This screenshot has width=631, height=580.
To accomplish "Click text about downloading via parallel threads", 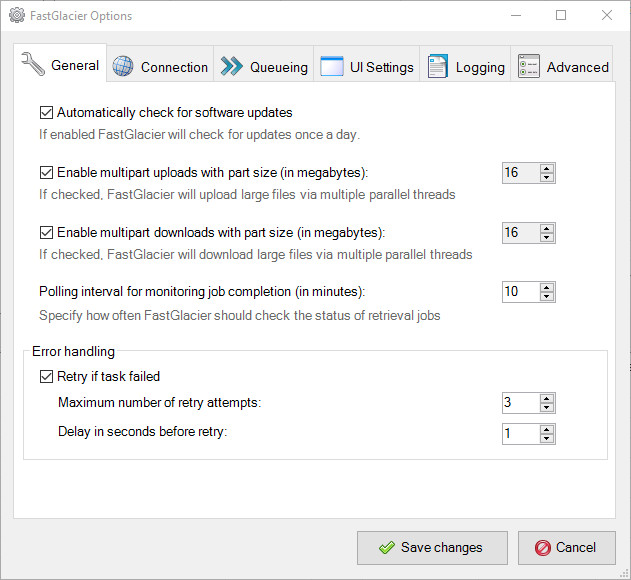I will click(x=256, y=255).
